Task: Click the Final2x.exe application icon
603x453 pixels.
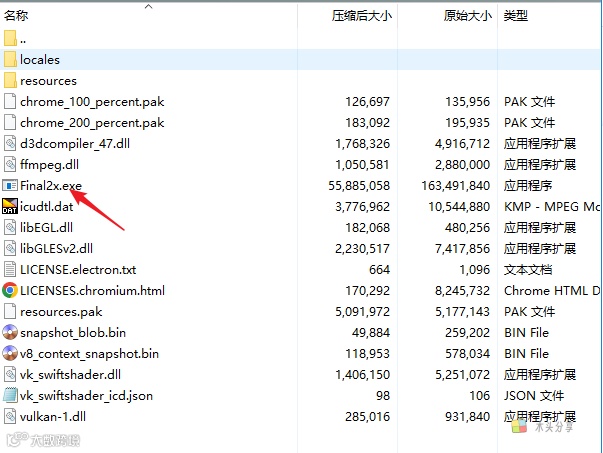Action: coord(10,186)
